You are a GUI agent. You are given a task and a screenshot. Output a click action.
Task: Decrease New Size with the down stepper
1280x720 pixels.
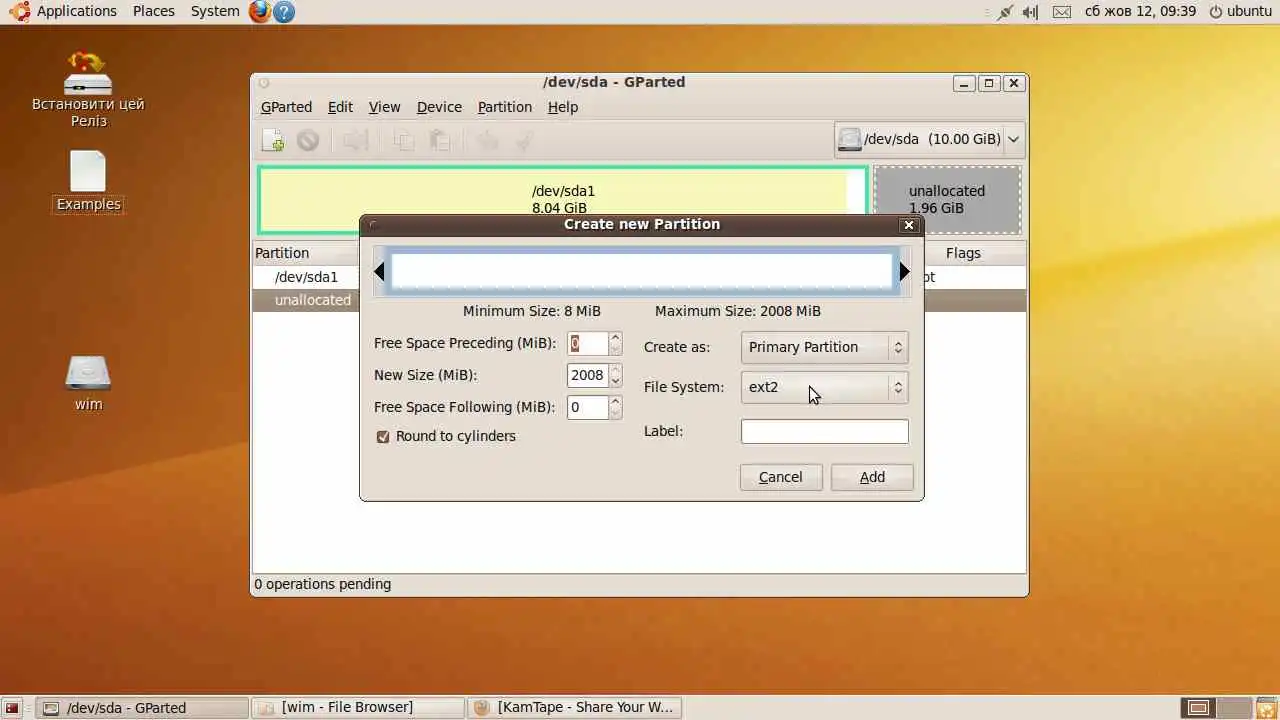615,382
